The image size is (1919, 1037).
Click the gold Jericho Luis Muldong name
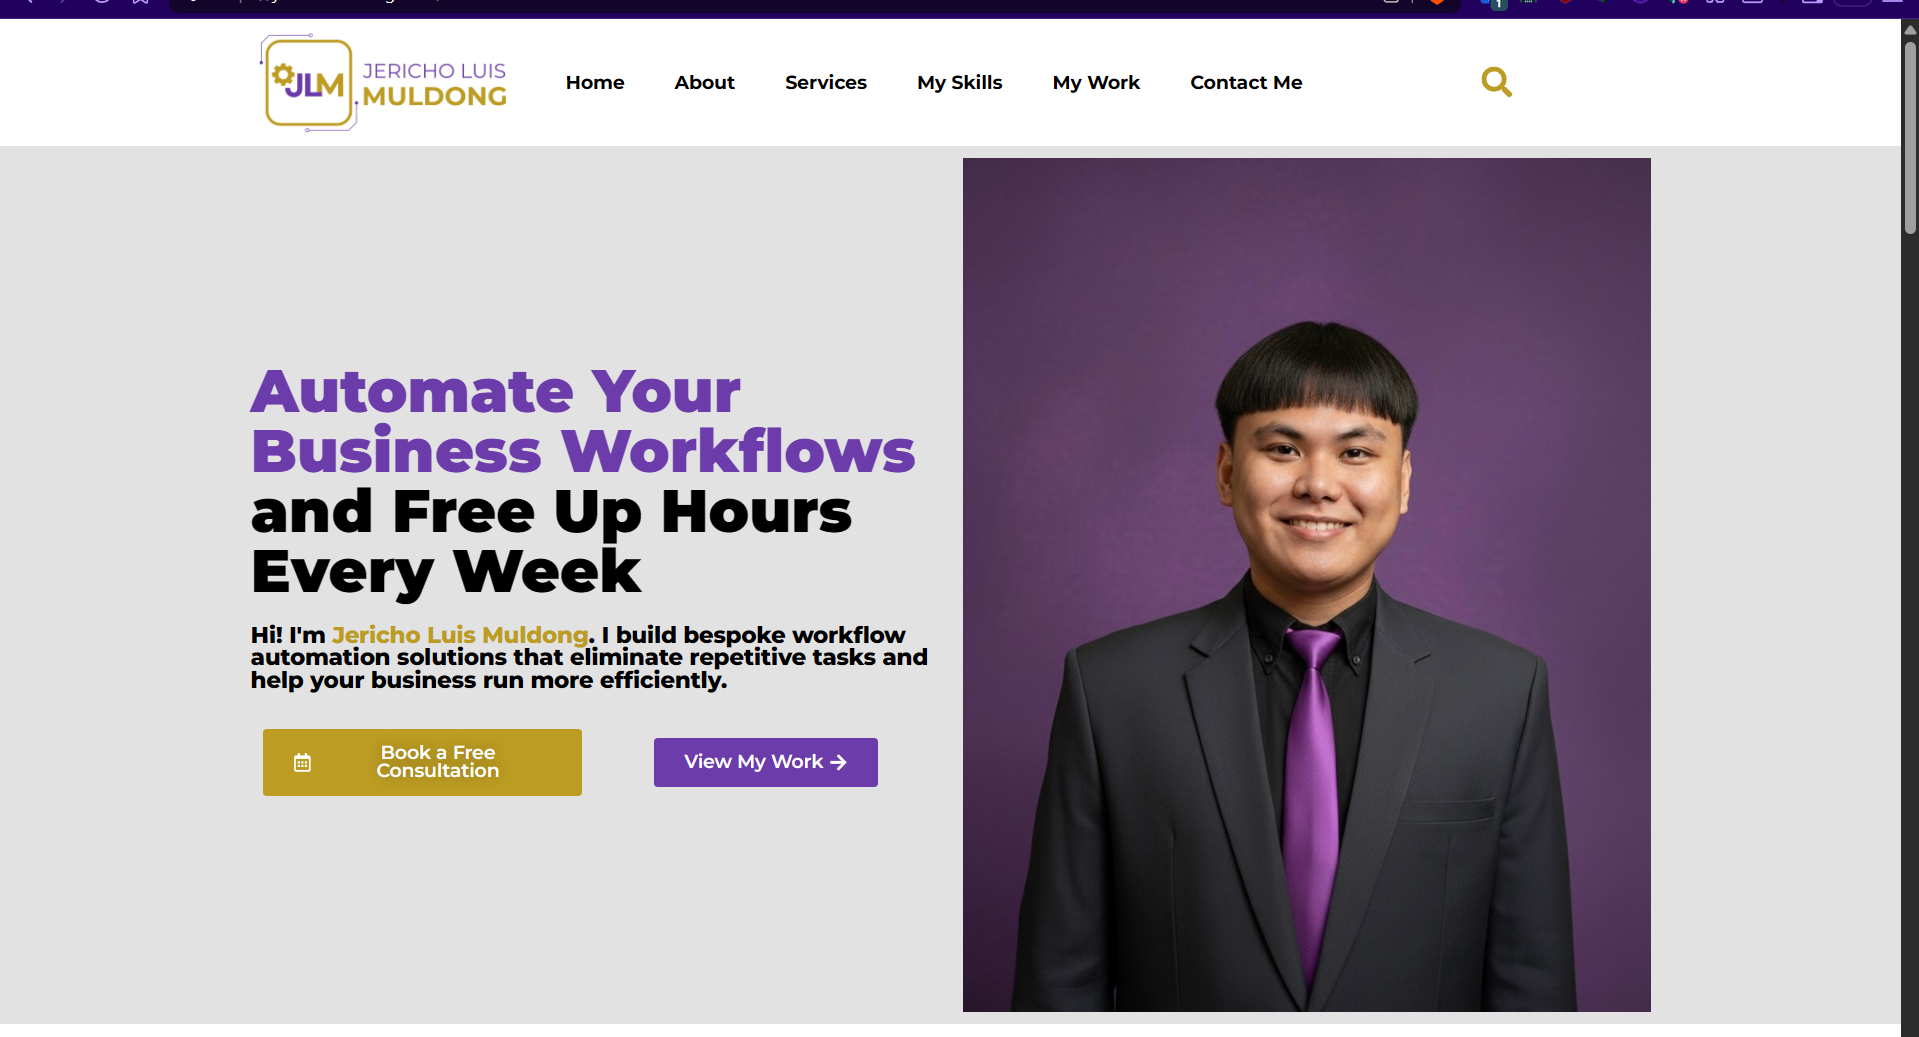point(460,635)
